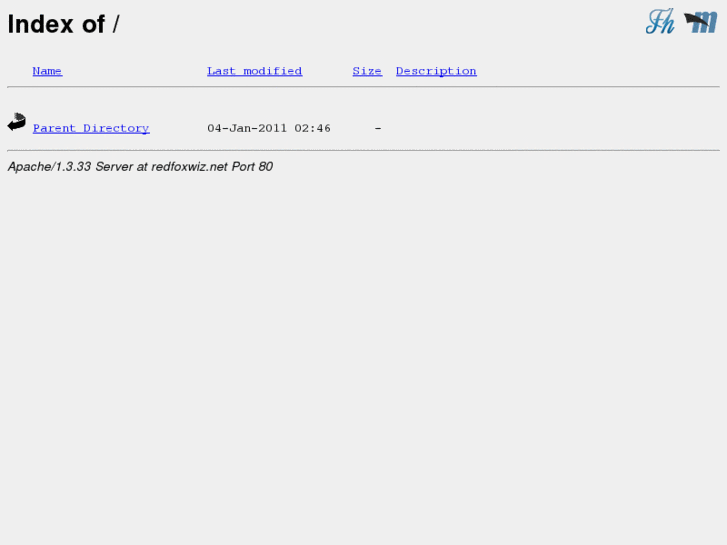The image size is (727, 545).
Task: Click the Apache/1.3.33 server footer text
Action: 140,167
